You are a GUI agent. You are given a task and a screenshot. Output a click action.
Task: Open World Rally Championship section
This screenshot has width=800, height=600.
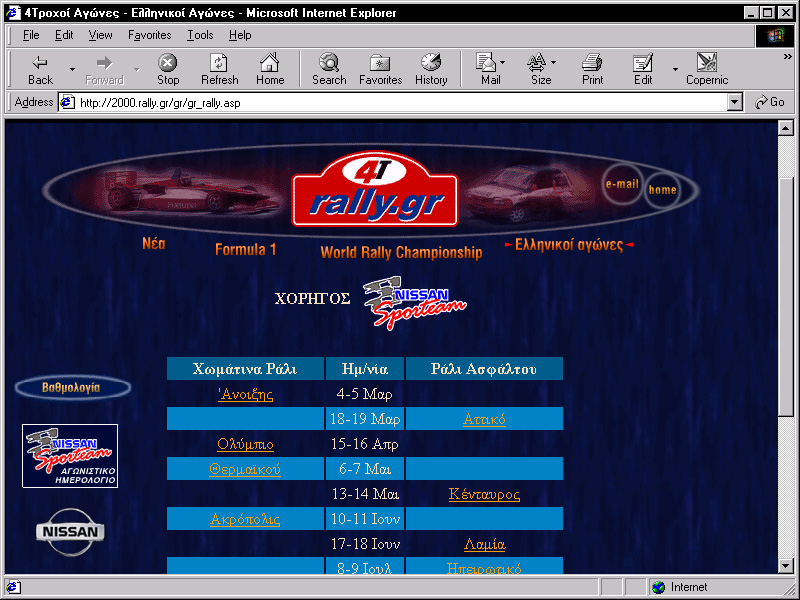[401, 253]
